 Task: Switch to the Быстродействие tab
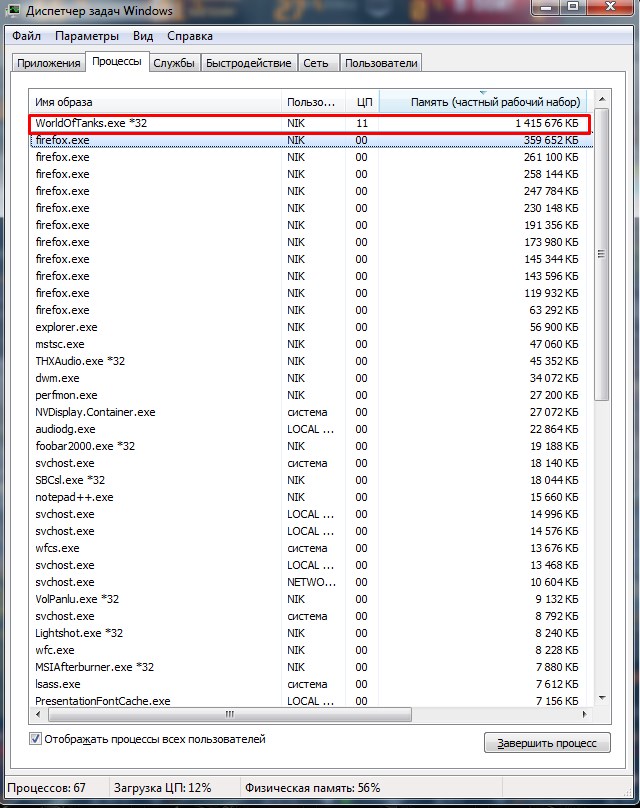248,63
